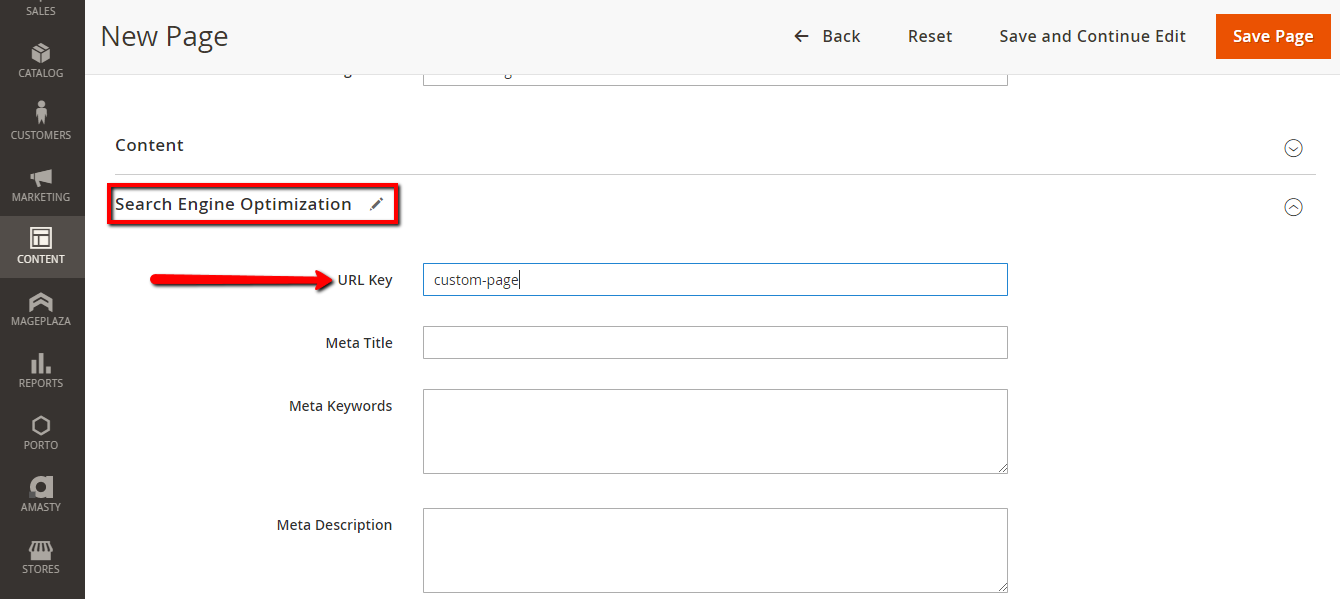
Task: Click the Meta Keywords label
Action: tap(341, 406)
